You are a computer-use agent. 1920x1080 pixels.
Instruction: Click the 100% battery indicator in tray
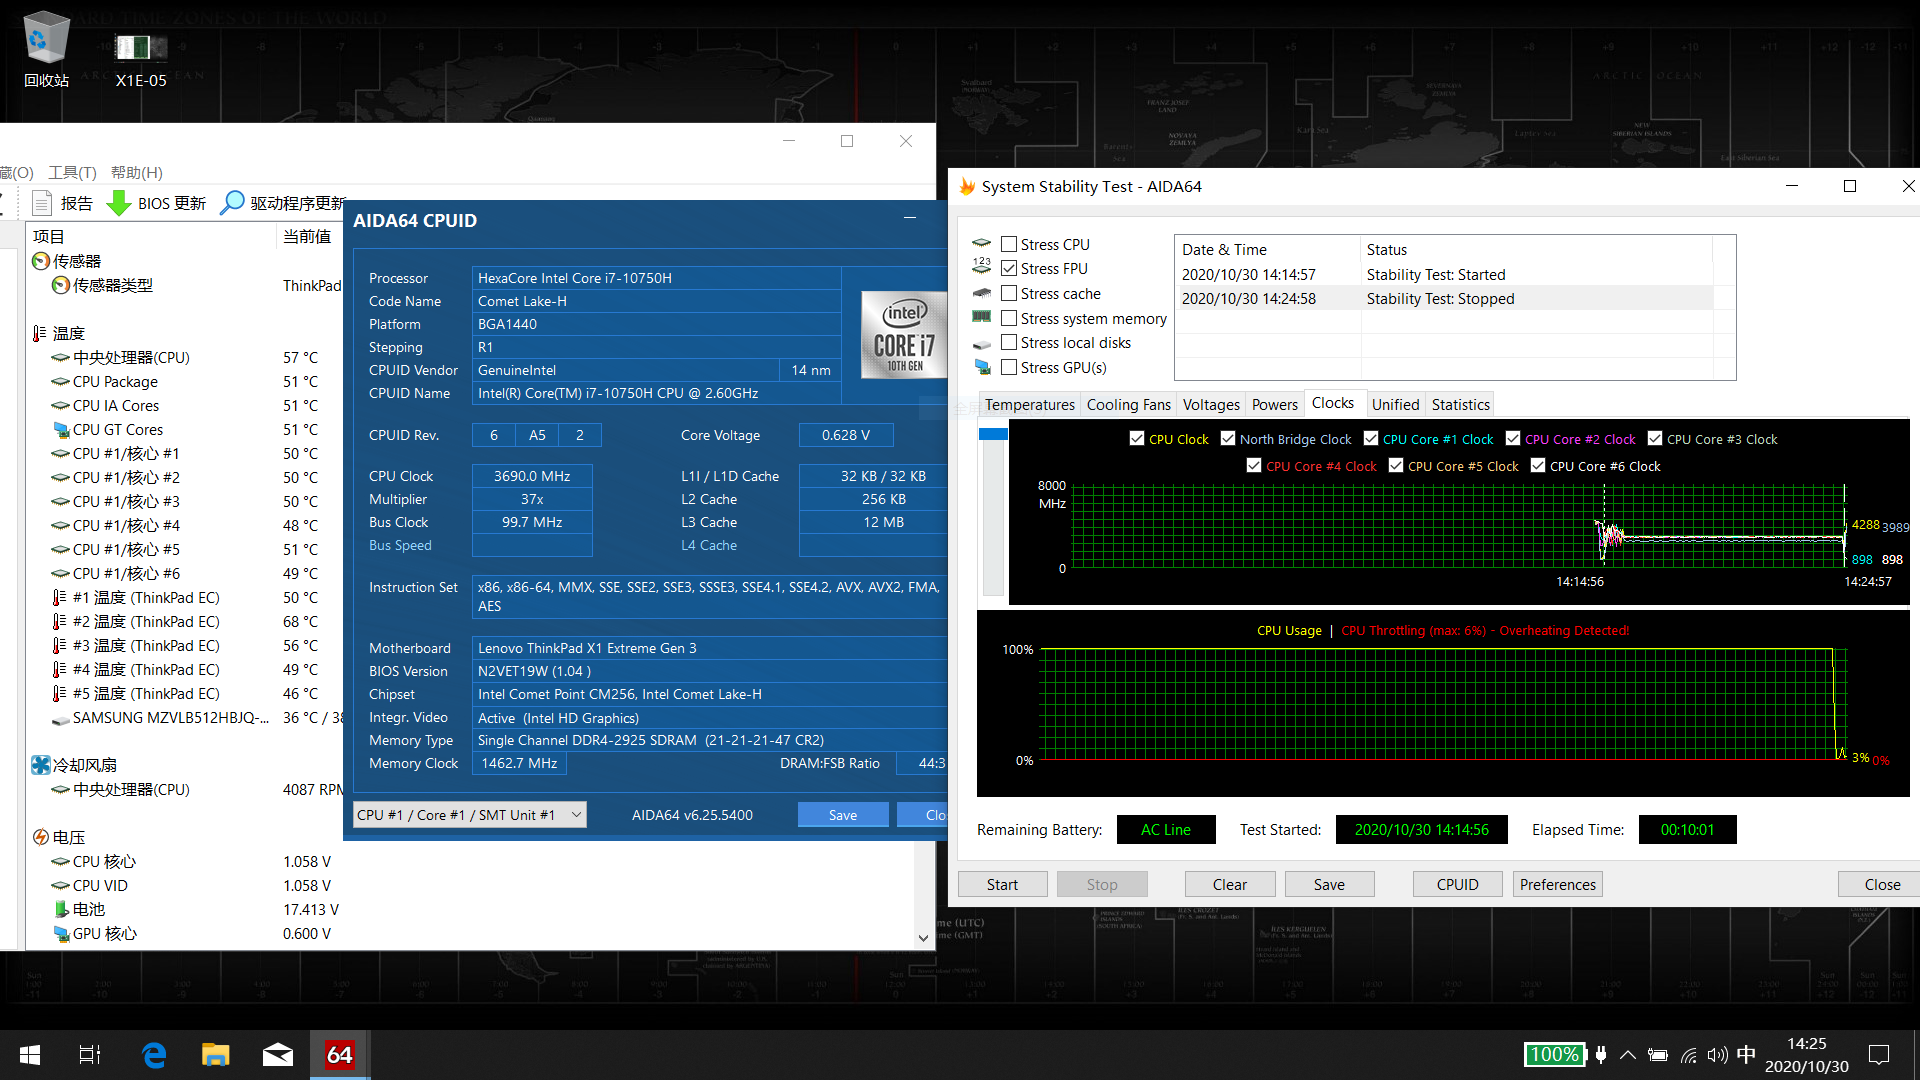pos(1554,1055)
